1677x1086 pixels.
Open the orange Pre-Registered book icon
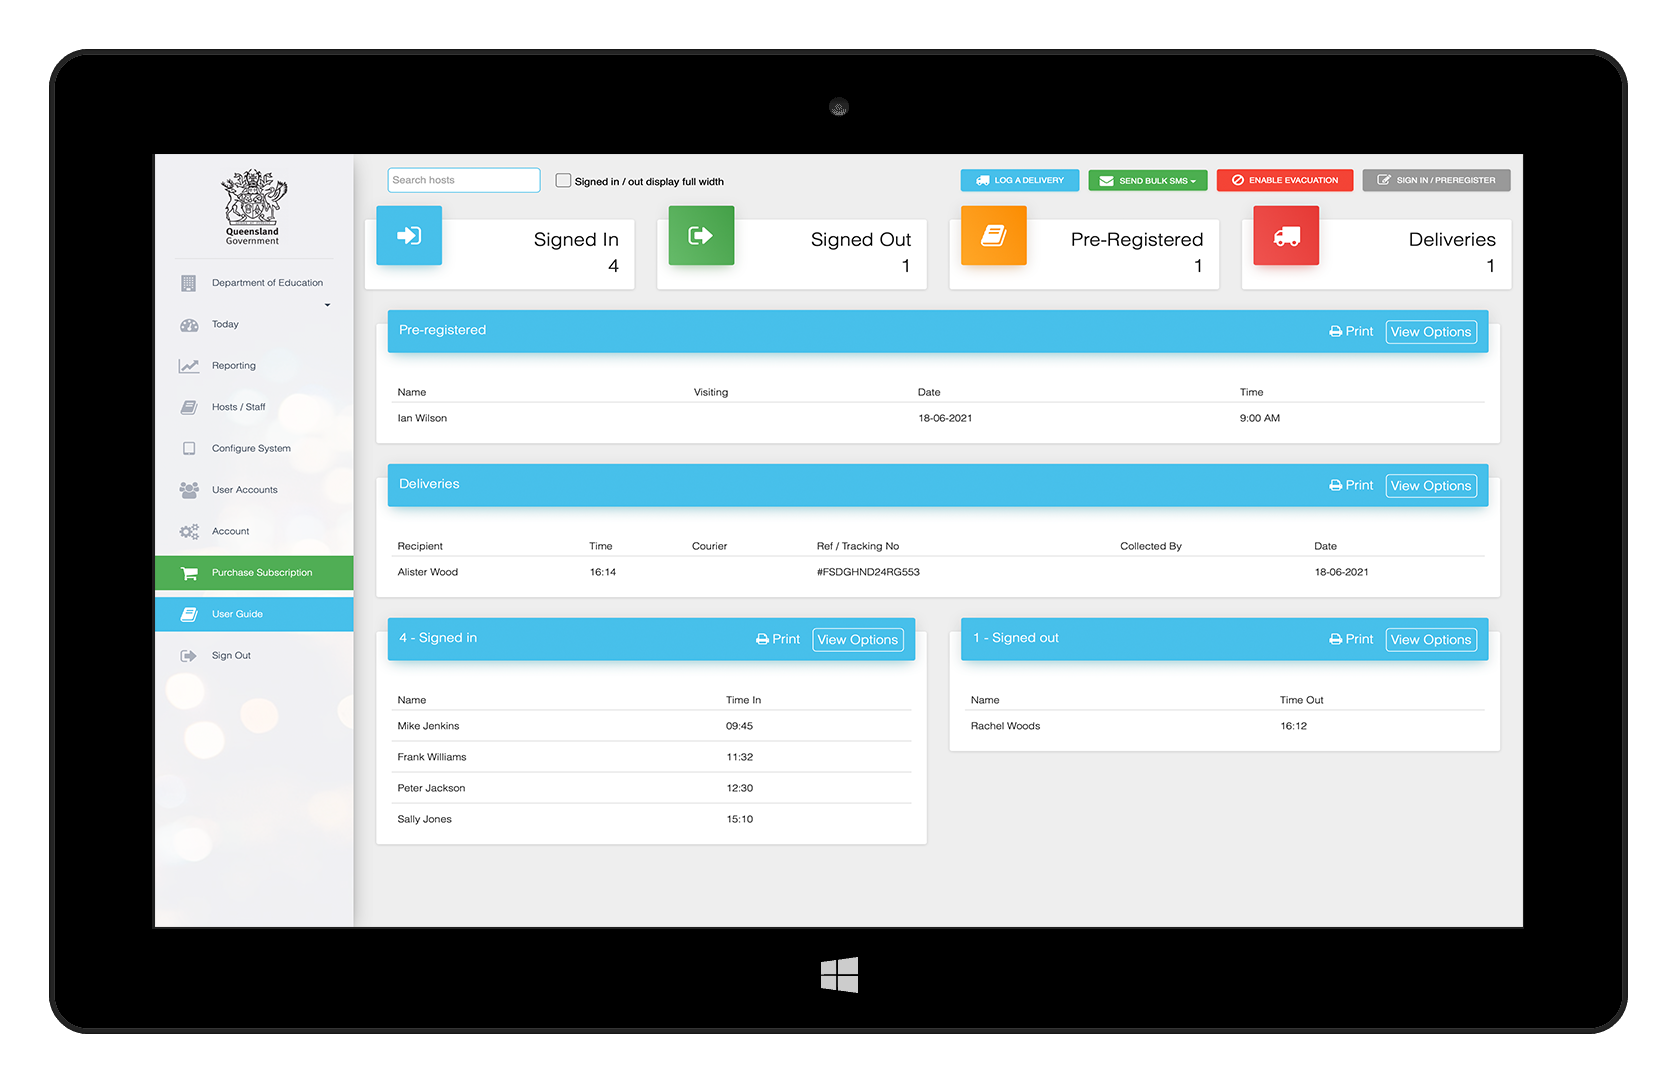click(993, 235)
